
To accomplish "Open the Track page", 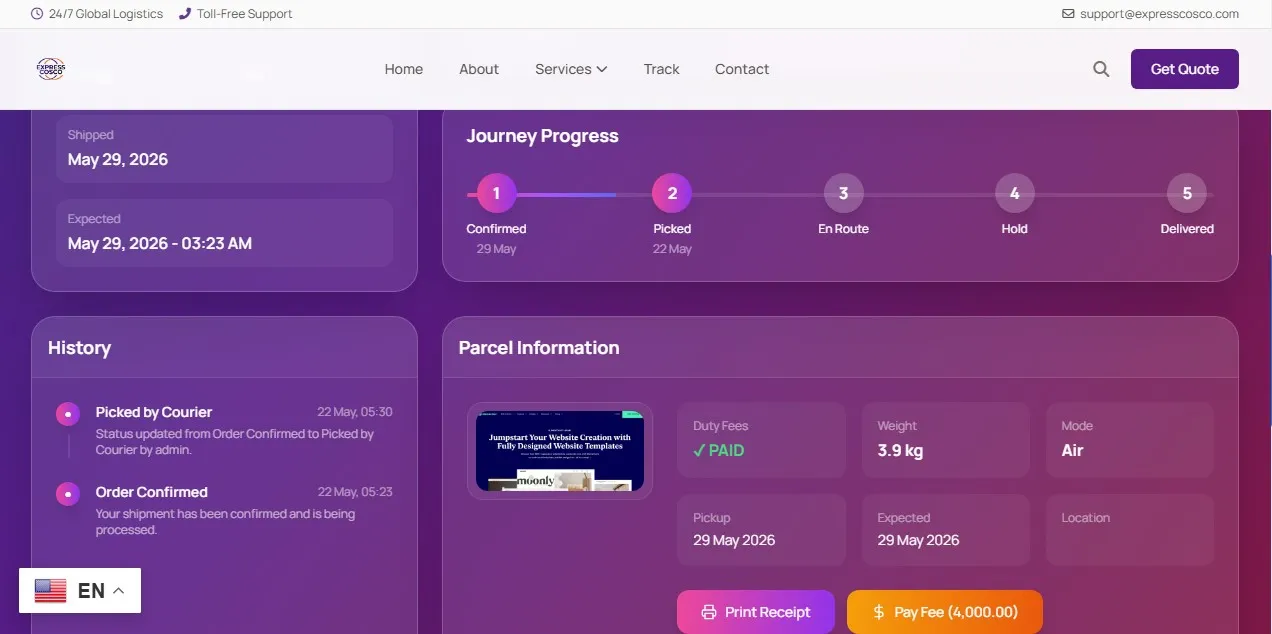I will (x=662, y=69).
